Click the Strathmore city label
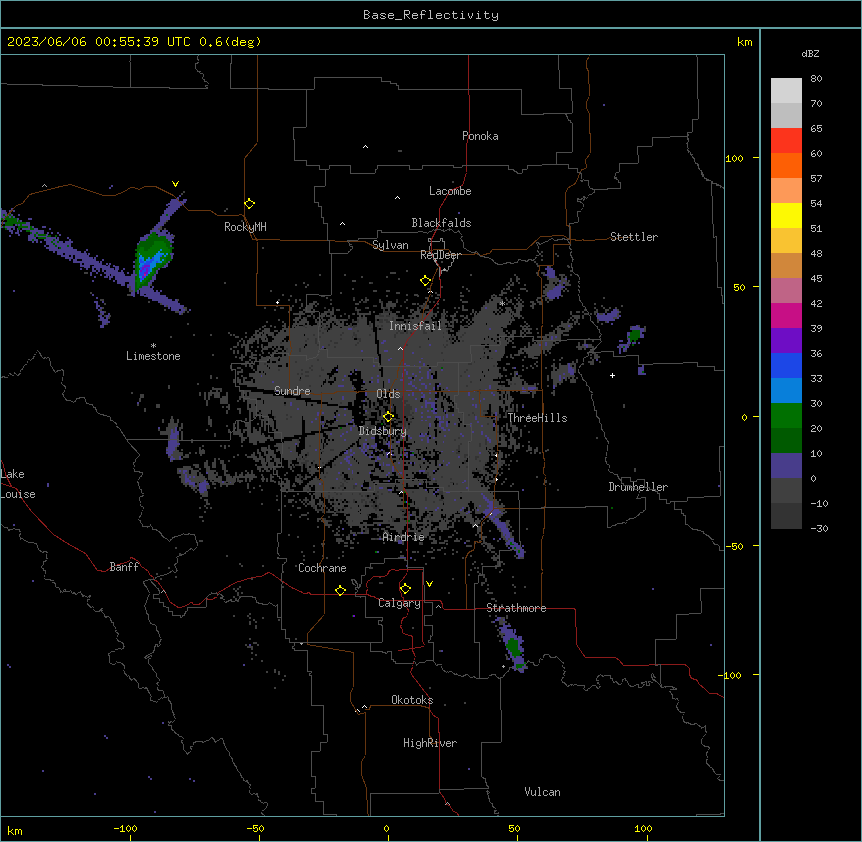This screenshot has height=842, width=862. click(x=516, y=608)
